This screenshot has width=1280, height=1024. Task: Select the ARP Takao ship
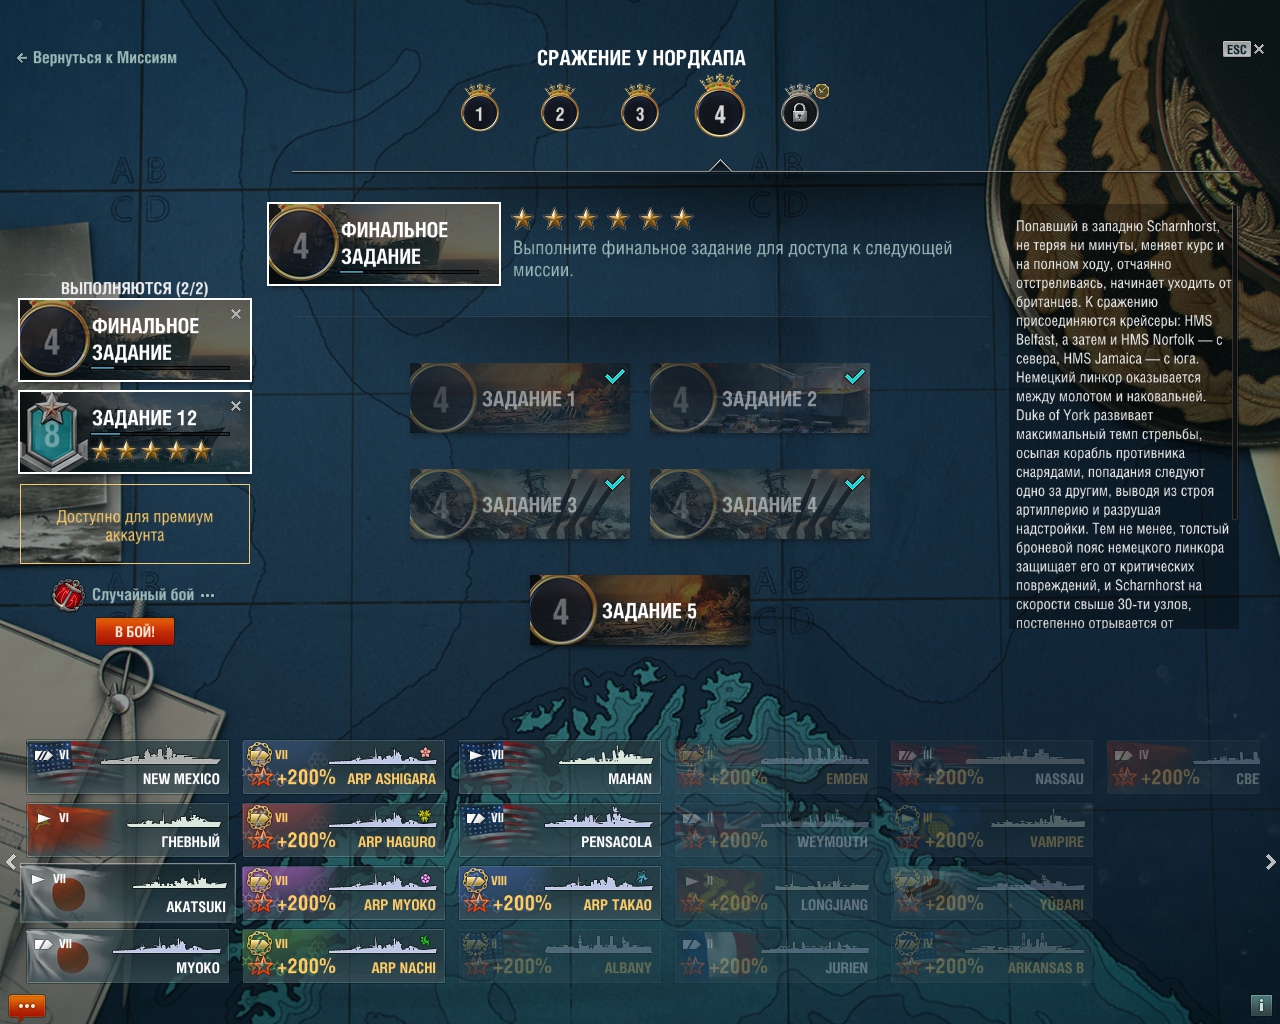tap(560, 893)
